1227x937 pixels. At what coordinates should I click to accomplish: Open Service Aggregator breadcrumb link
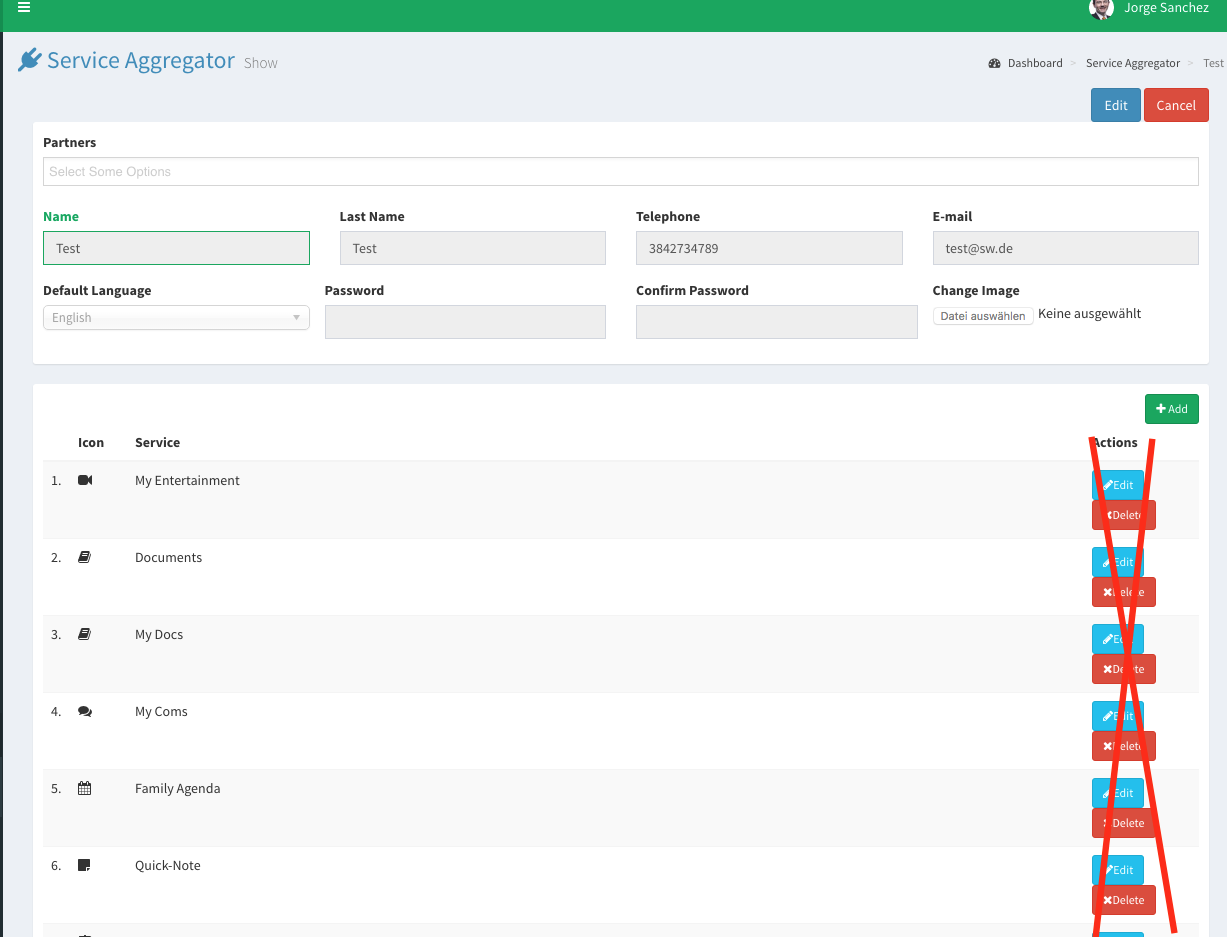1132,63
